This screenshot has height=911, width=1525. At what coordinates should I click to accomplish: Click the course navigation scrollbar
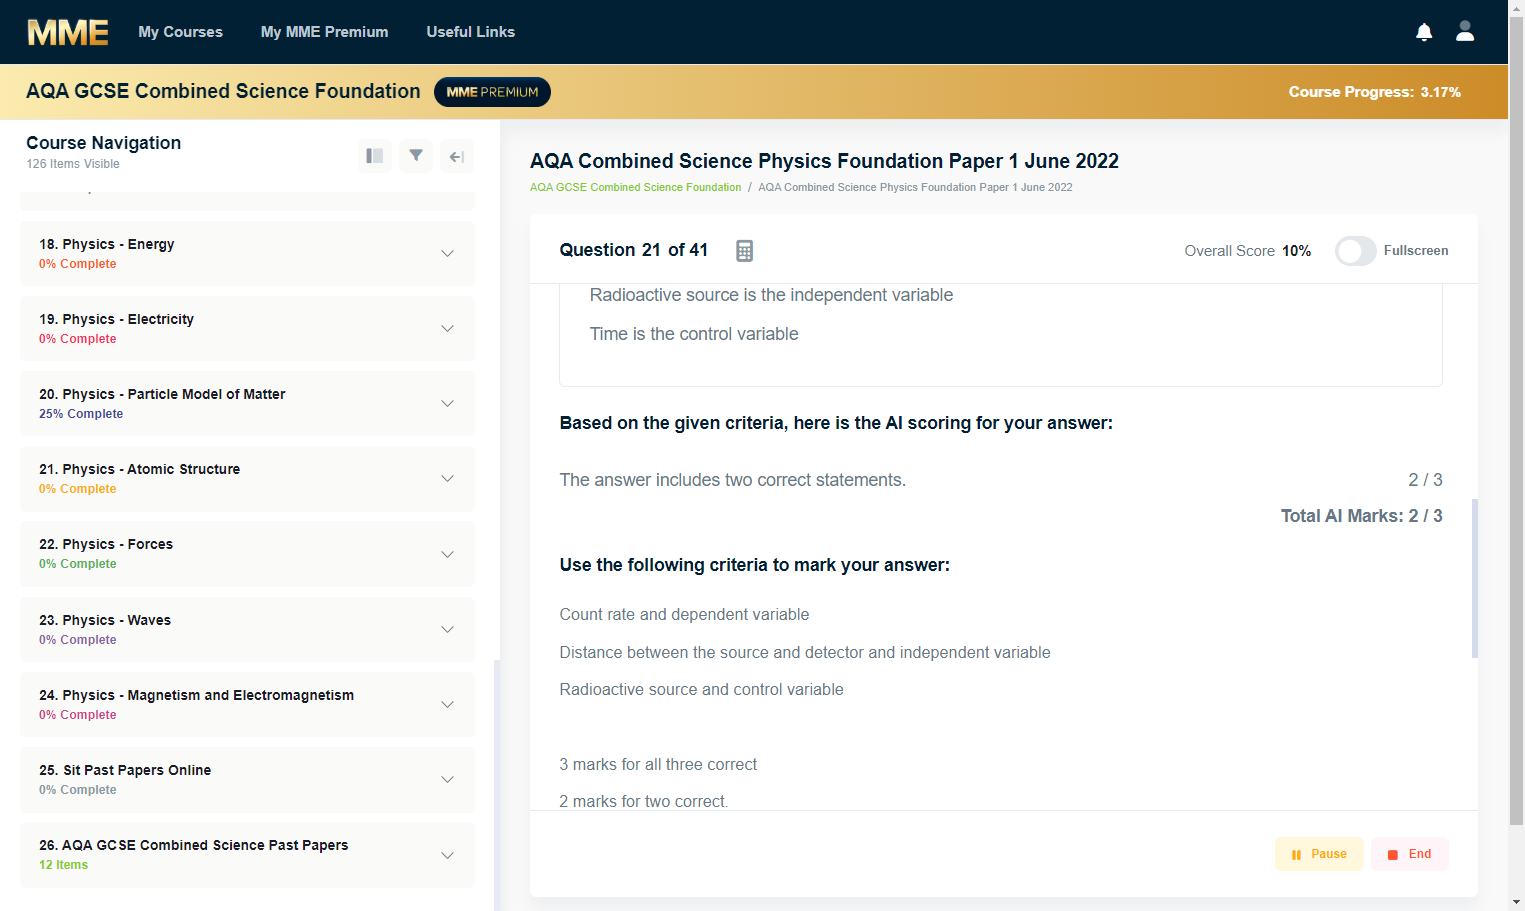(497, 785)
